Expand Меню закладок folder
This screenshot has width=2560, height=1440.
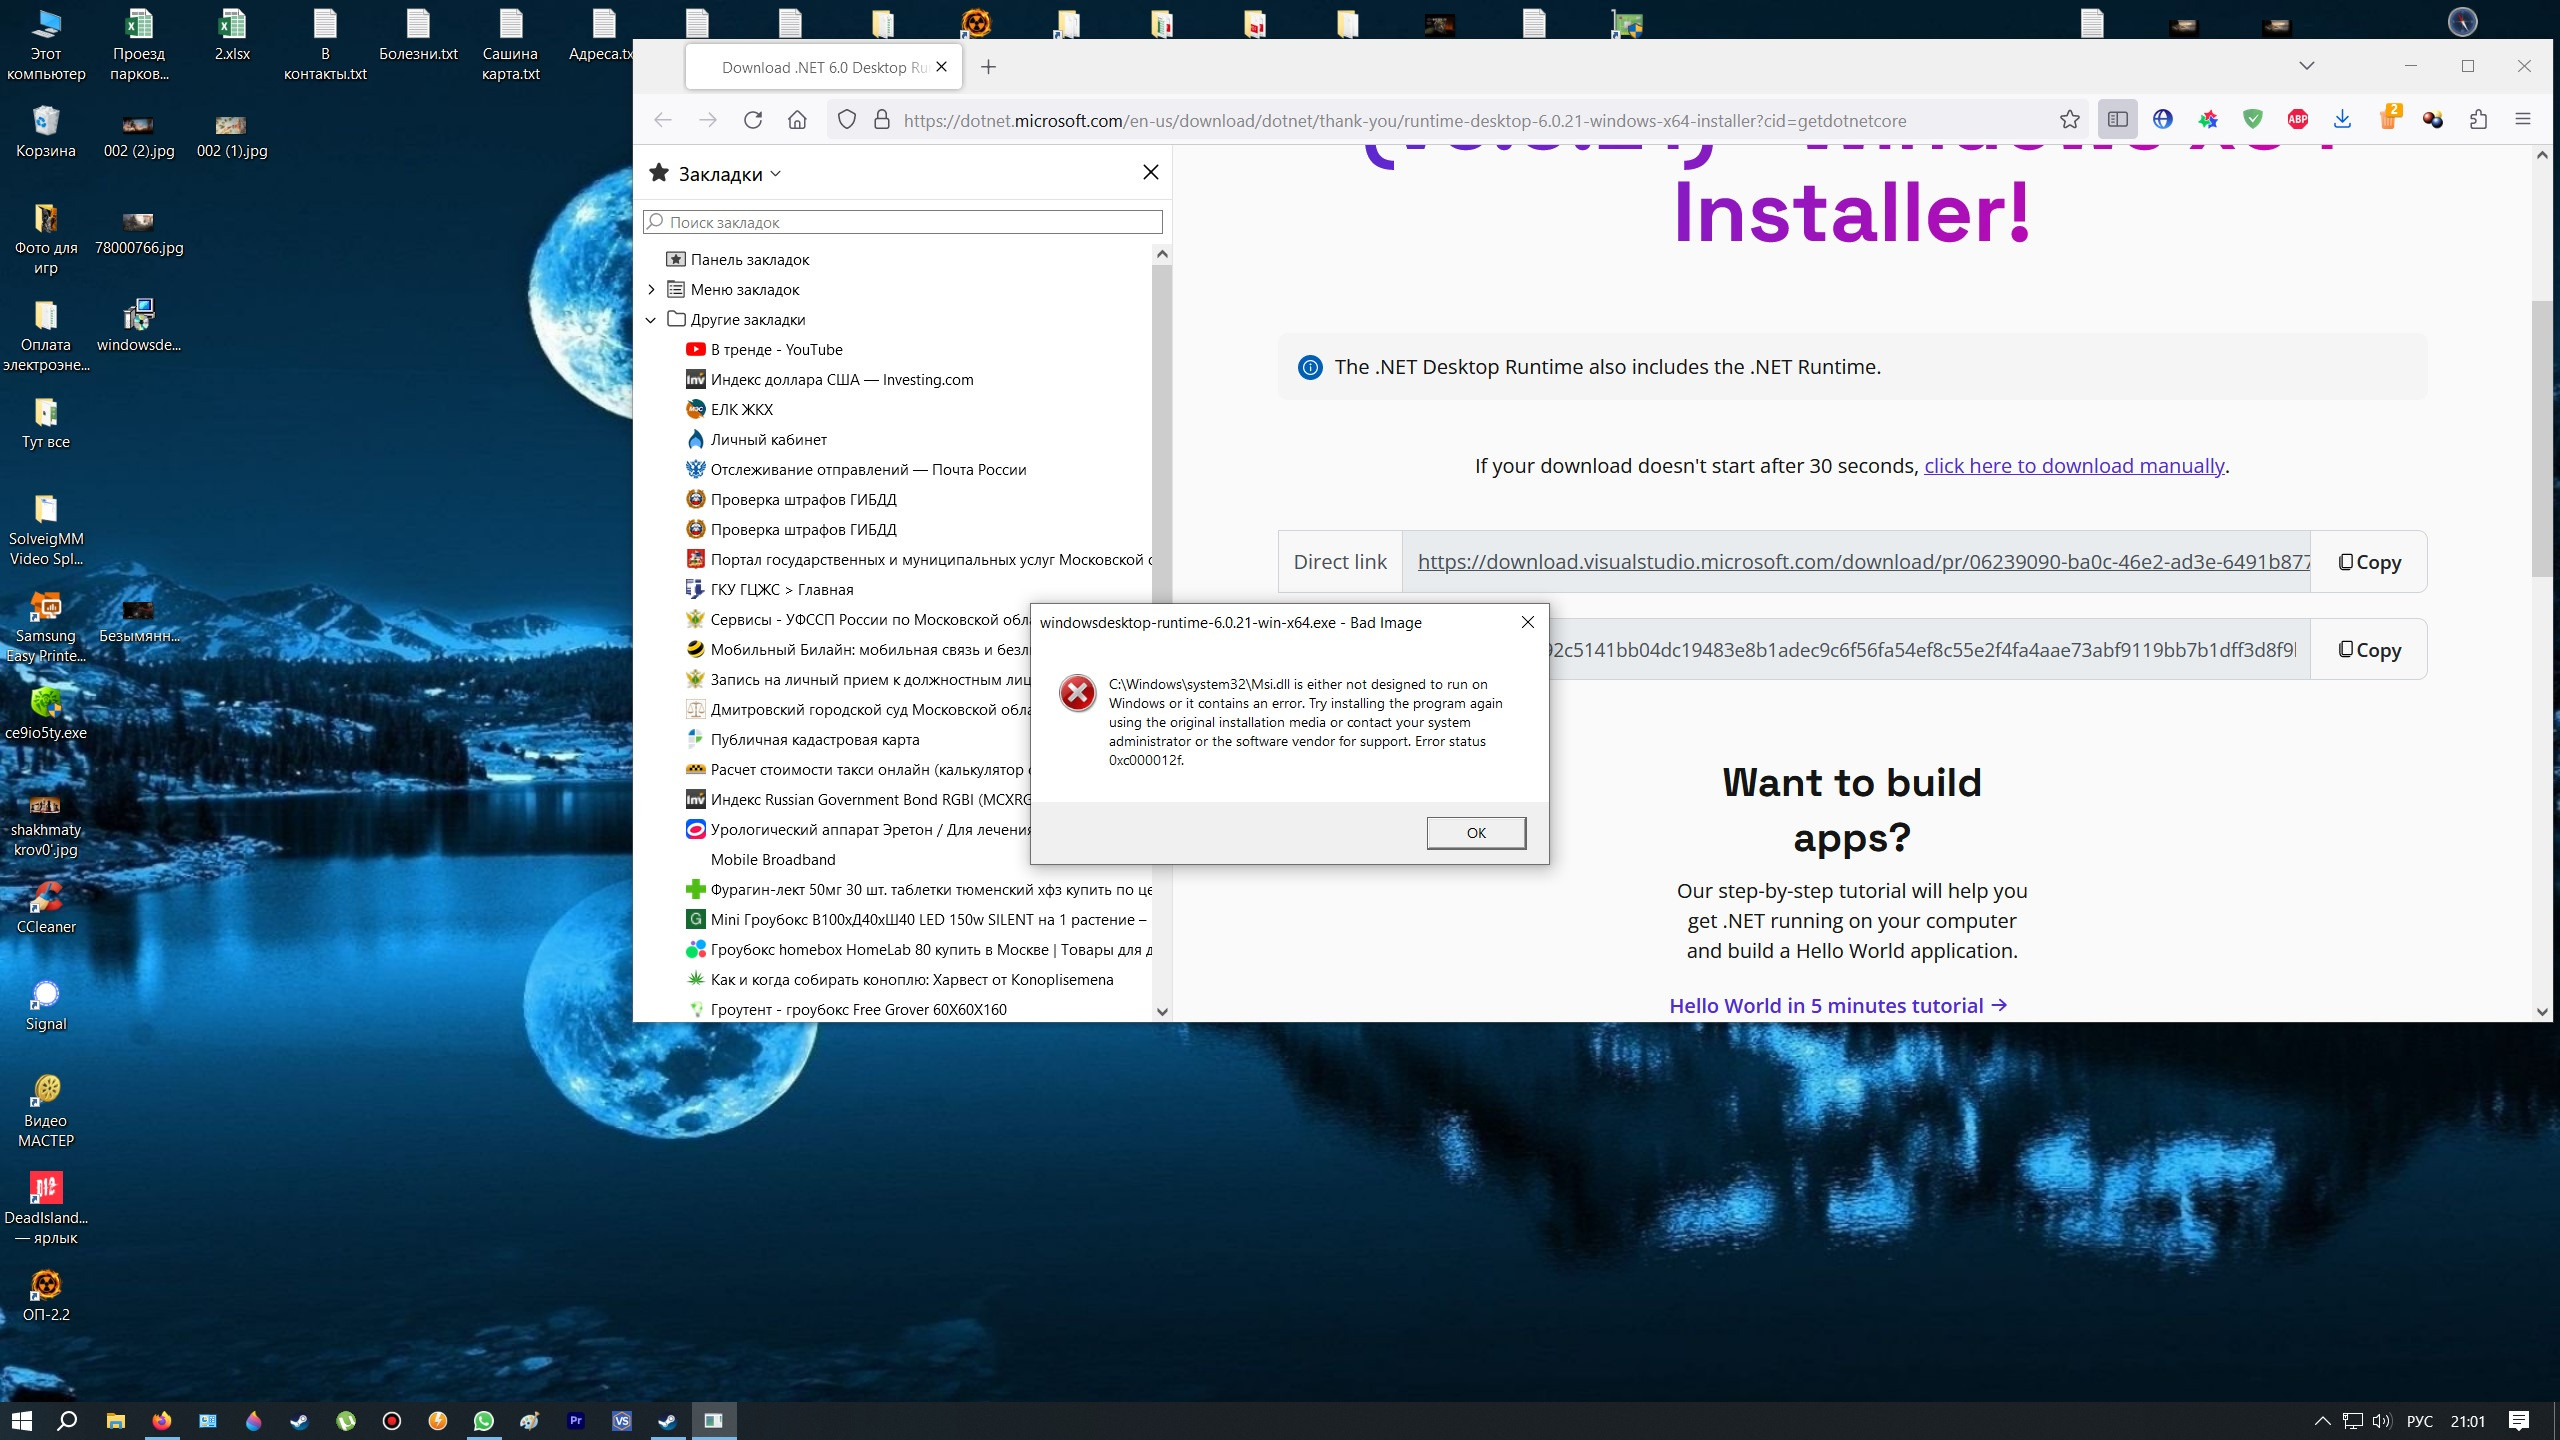(x=651, y=288)
